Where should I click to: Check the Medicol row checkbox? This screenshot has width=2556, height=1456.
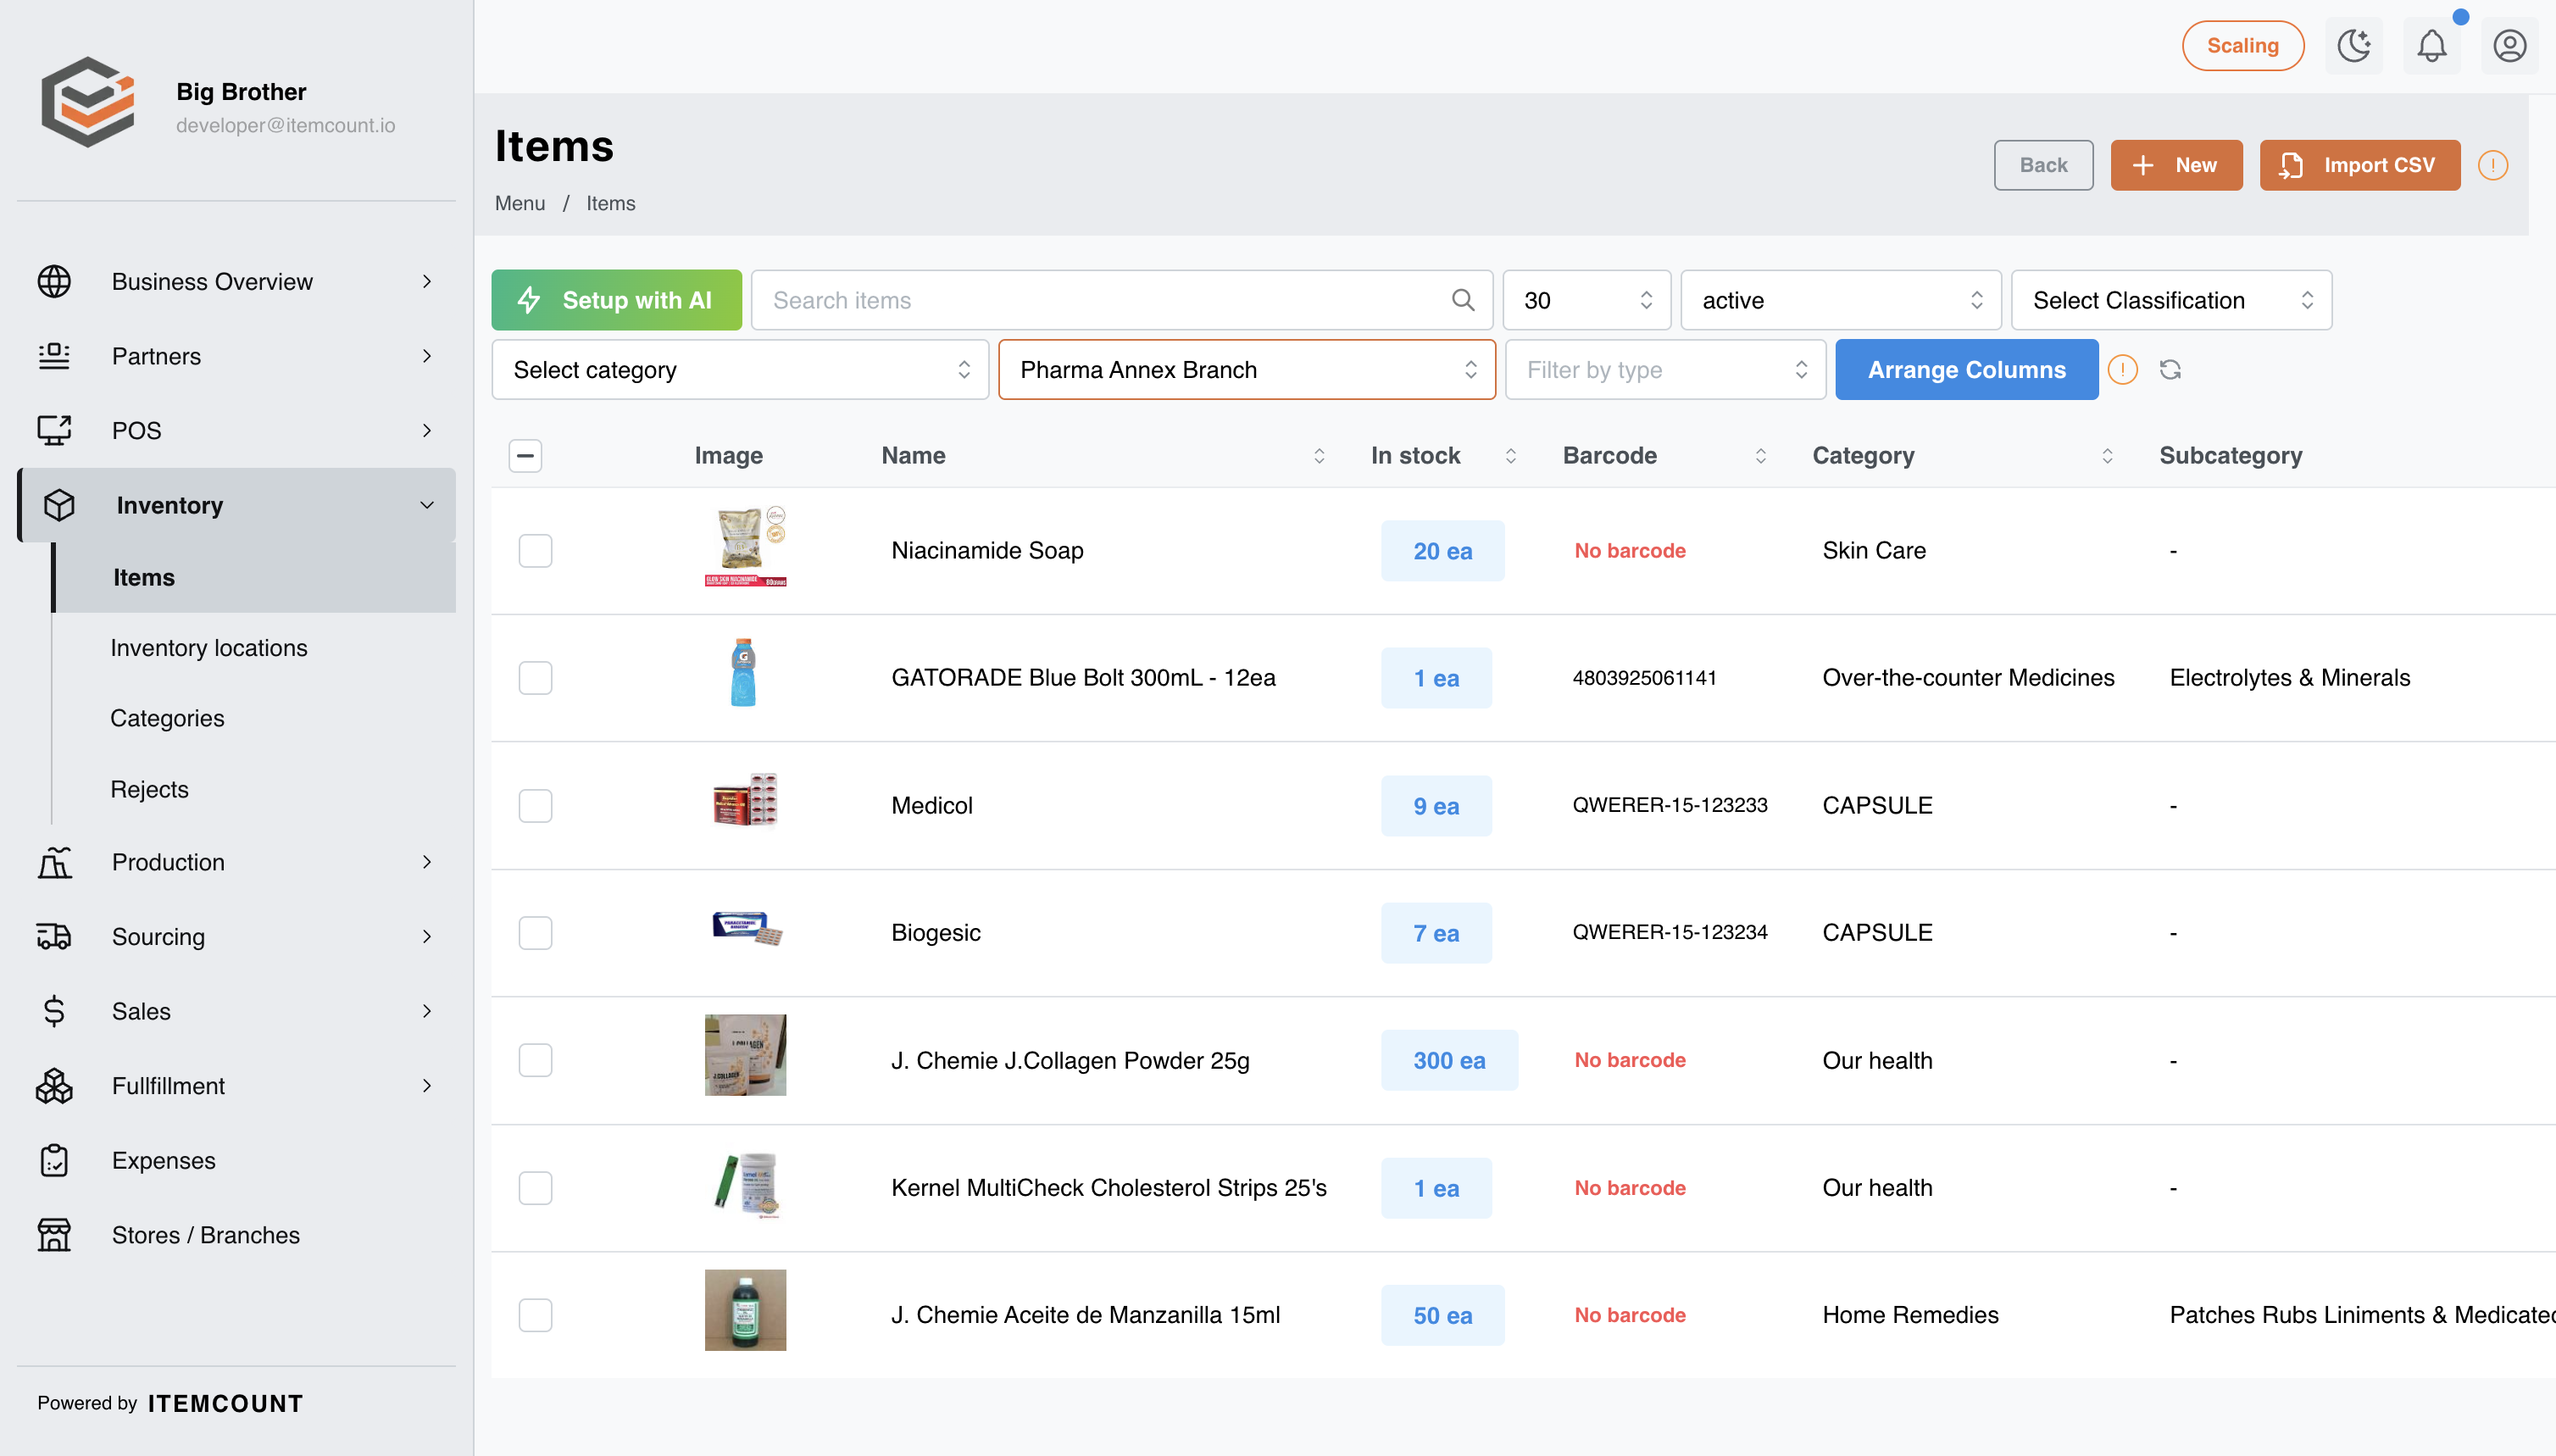pyautogui.click(x=535, y=806)
